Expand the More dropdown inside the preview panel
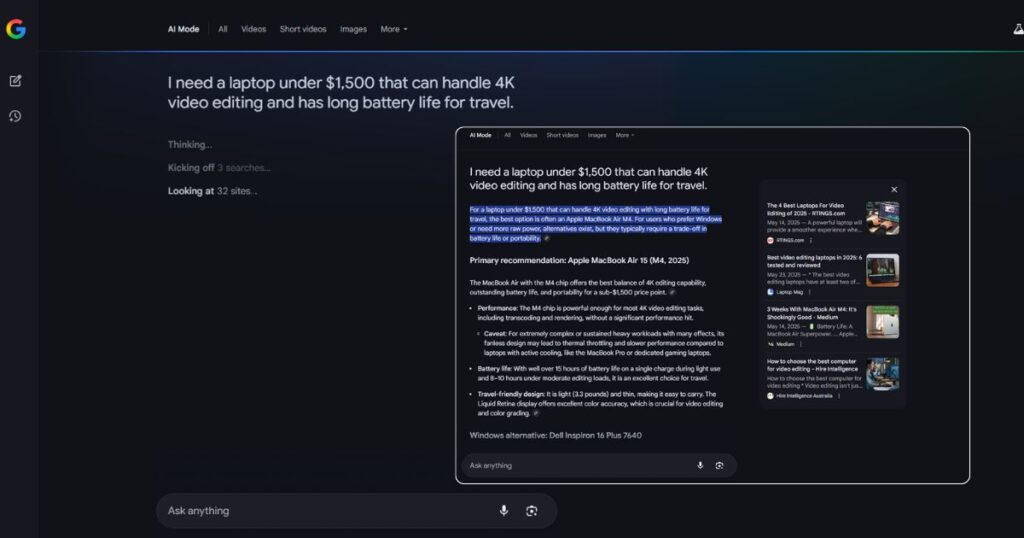The image size is (1024, 538). [625, 135]
